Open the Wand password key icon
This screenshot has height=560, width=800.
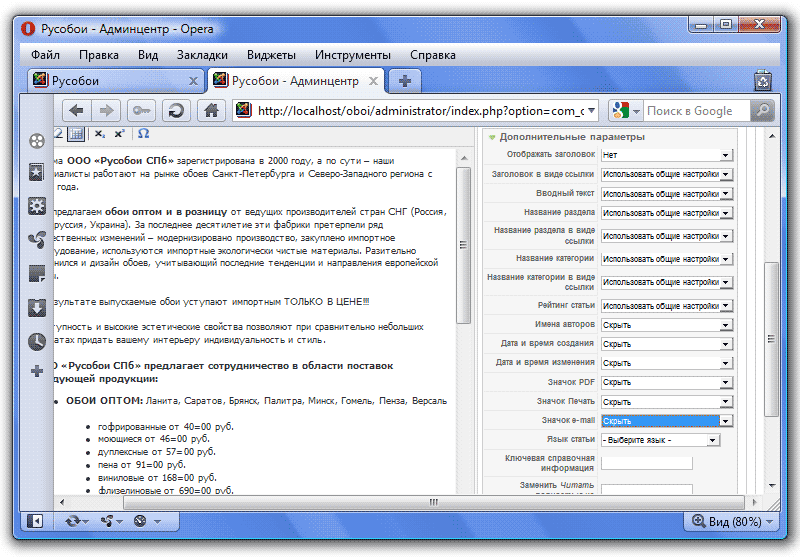click(x=141, y=111)
